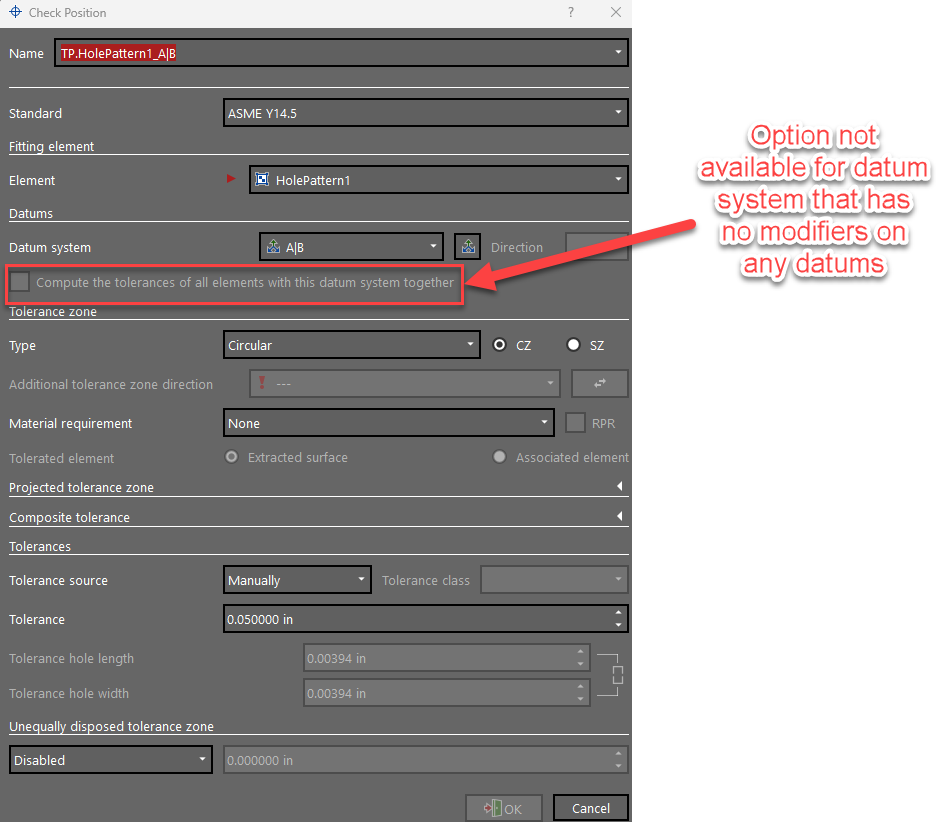Screen dimensions: 936x822
Task: Close the Check Position dialog
Action: click(615, 12)
